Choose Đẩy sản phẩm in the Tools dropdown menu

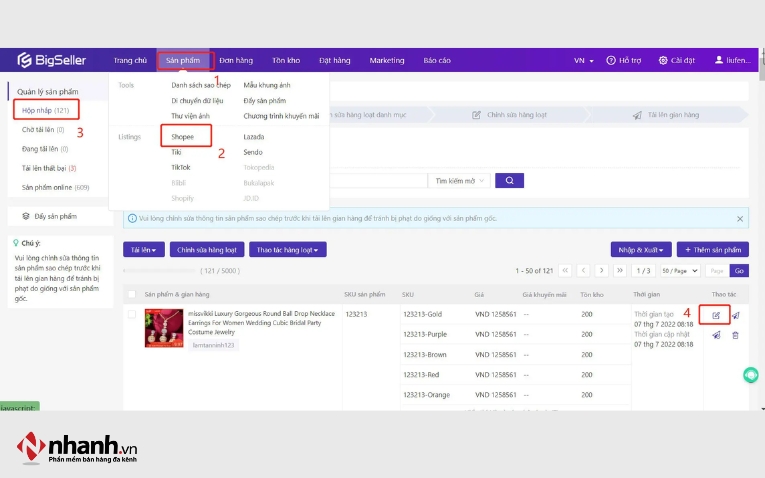[264, 100]
